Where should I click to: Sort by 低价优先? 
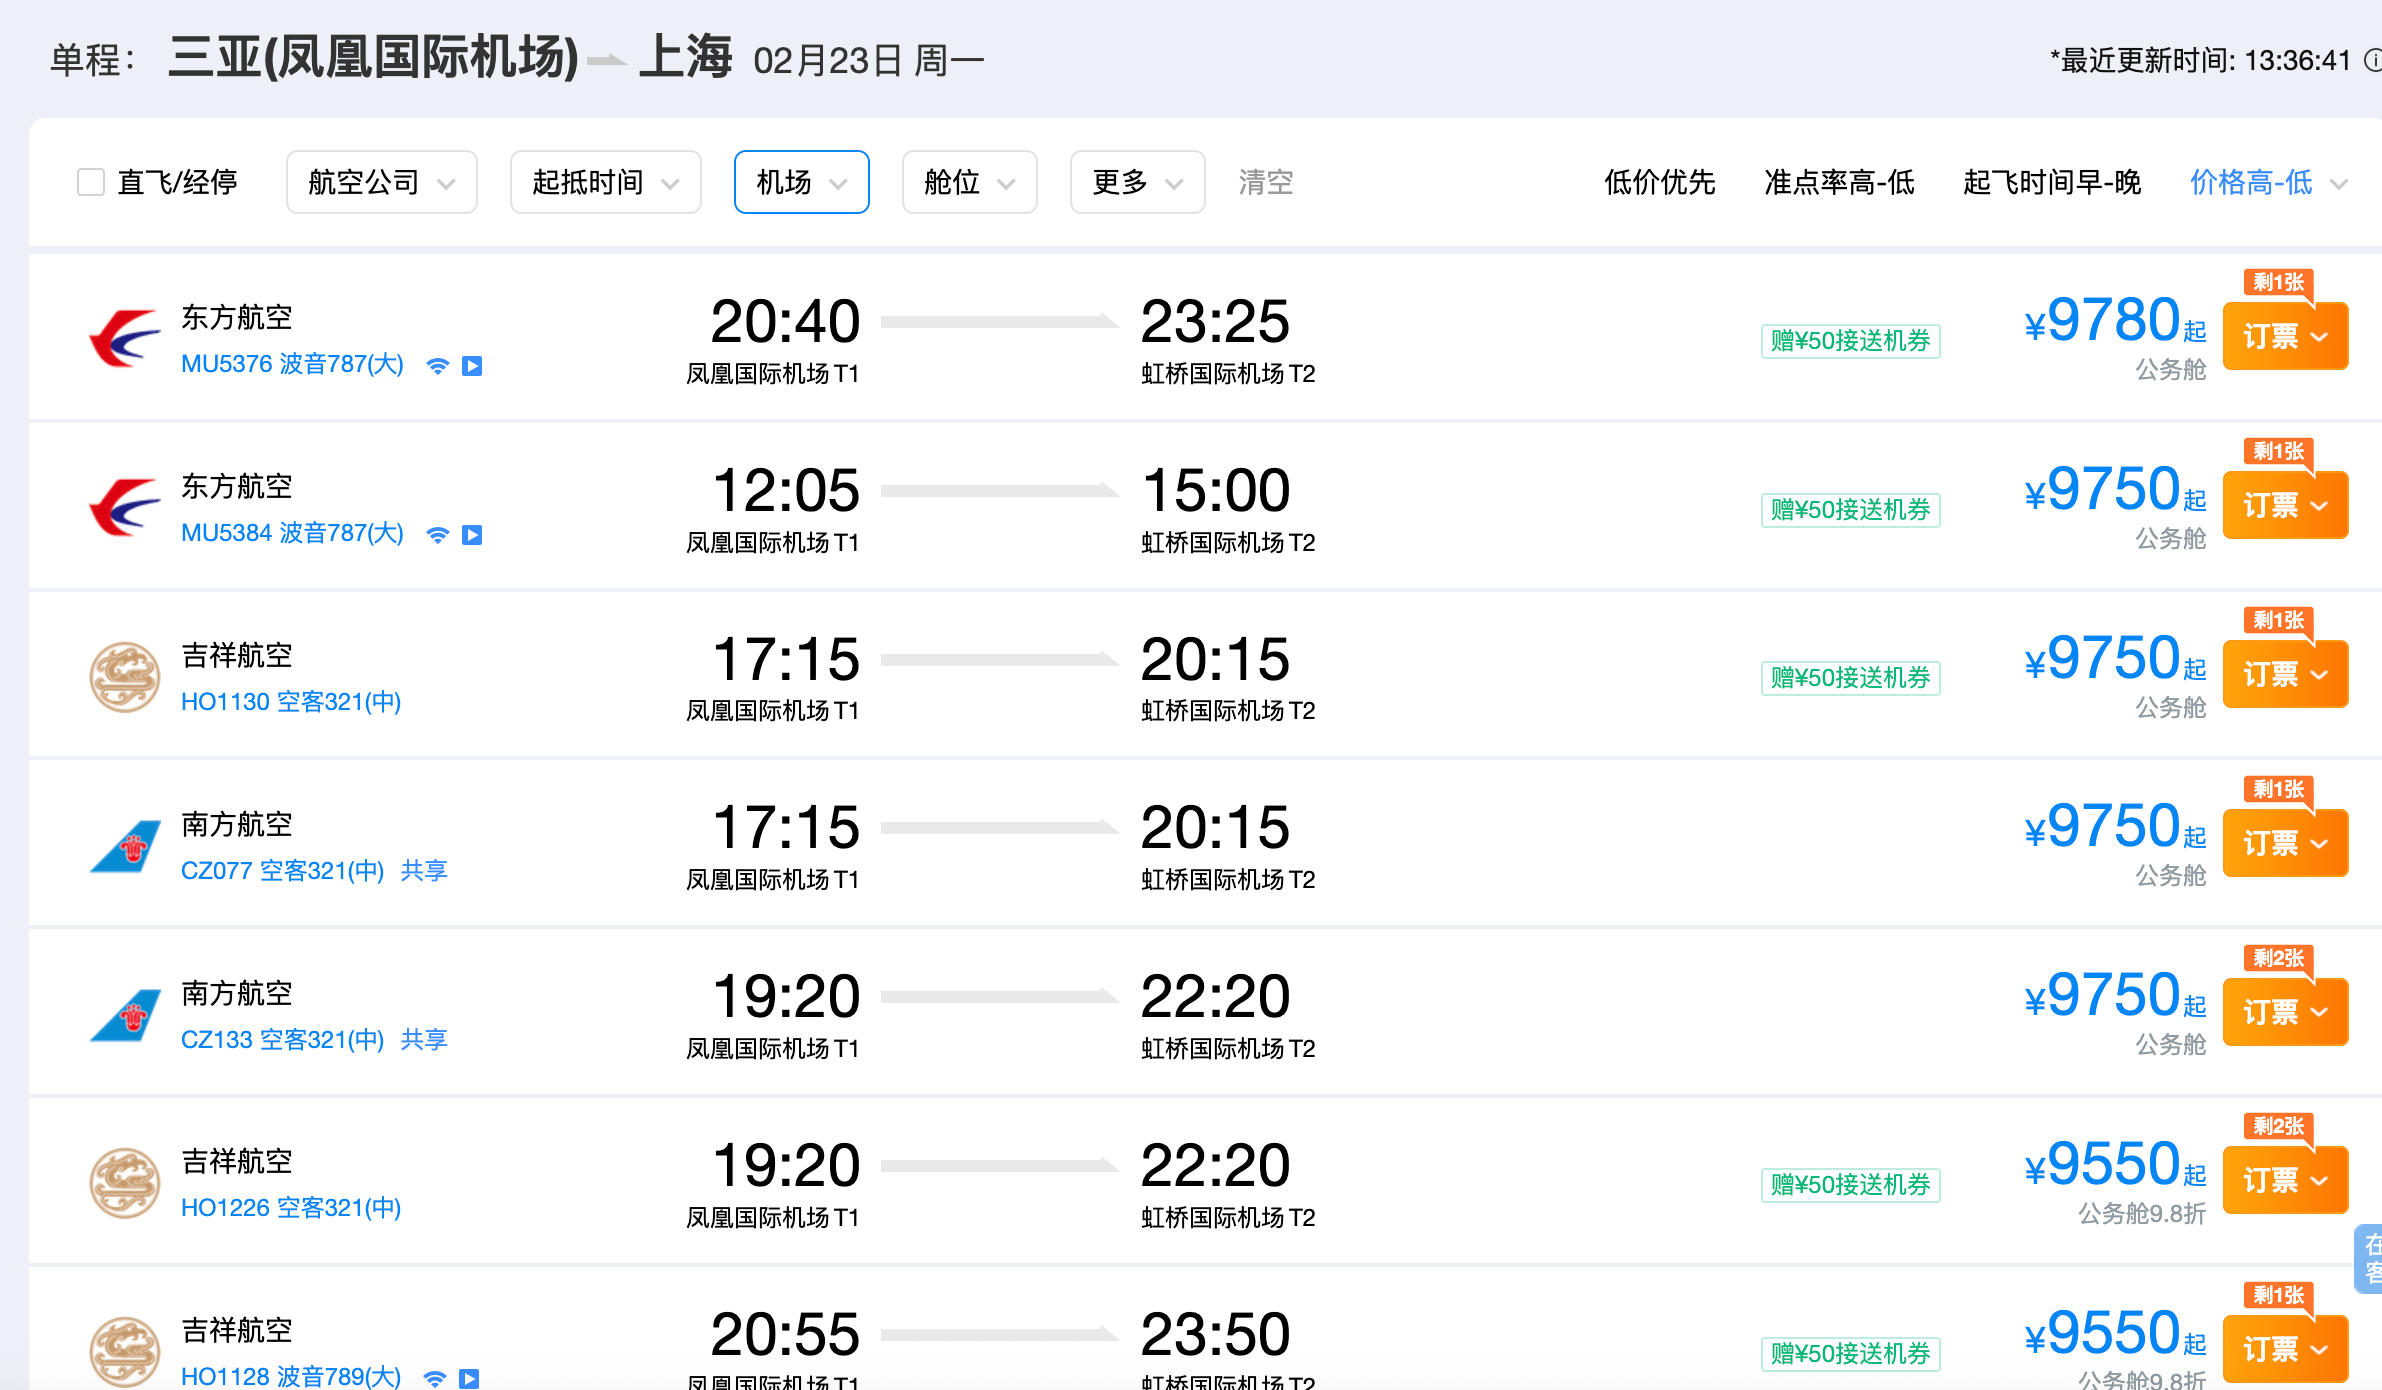coord(1659,182)
